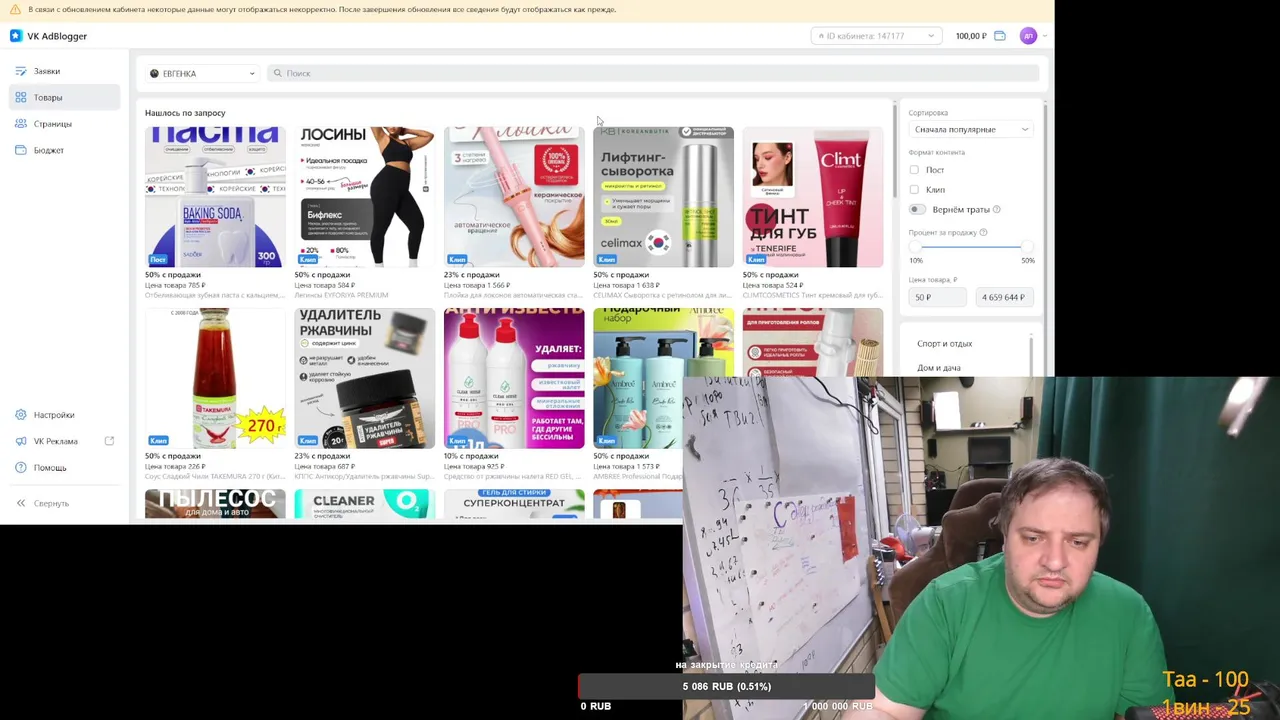This screenshot has height=720, width=1280.
Task: Toggle the Вернём траты switch
Action: [917, 209]
